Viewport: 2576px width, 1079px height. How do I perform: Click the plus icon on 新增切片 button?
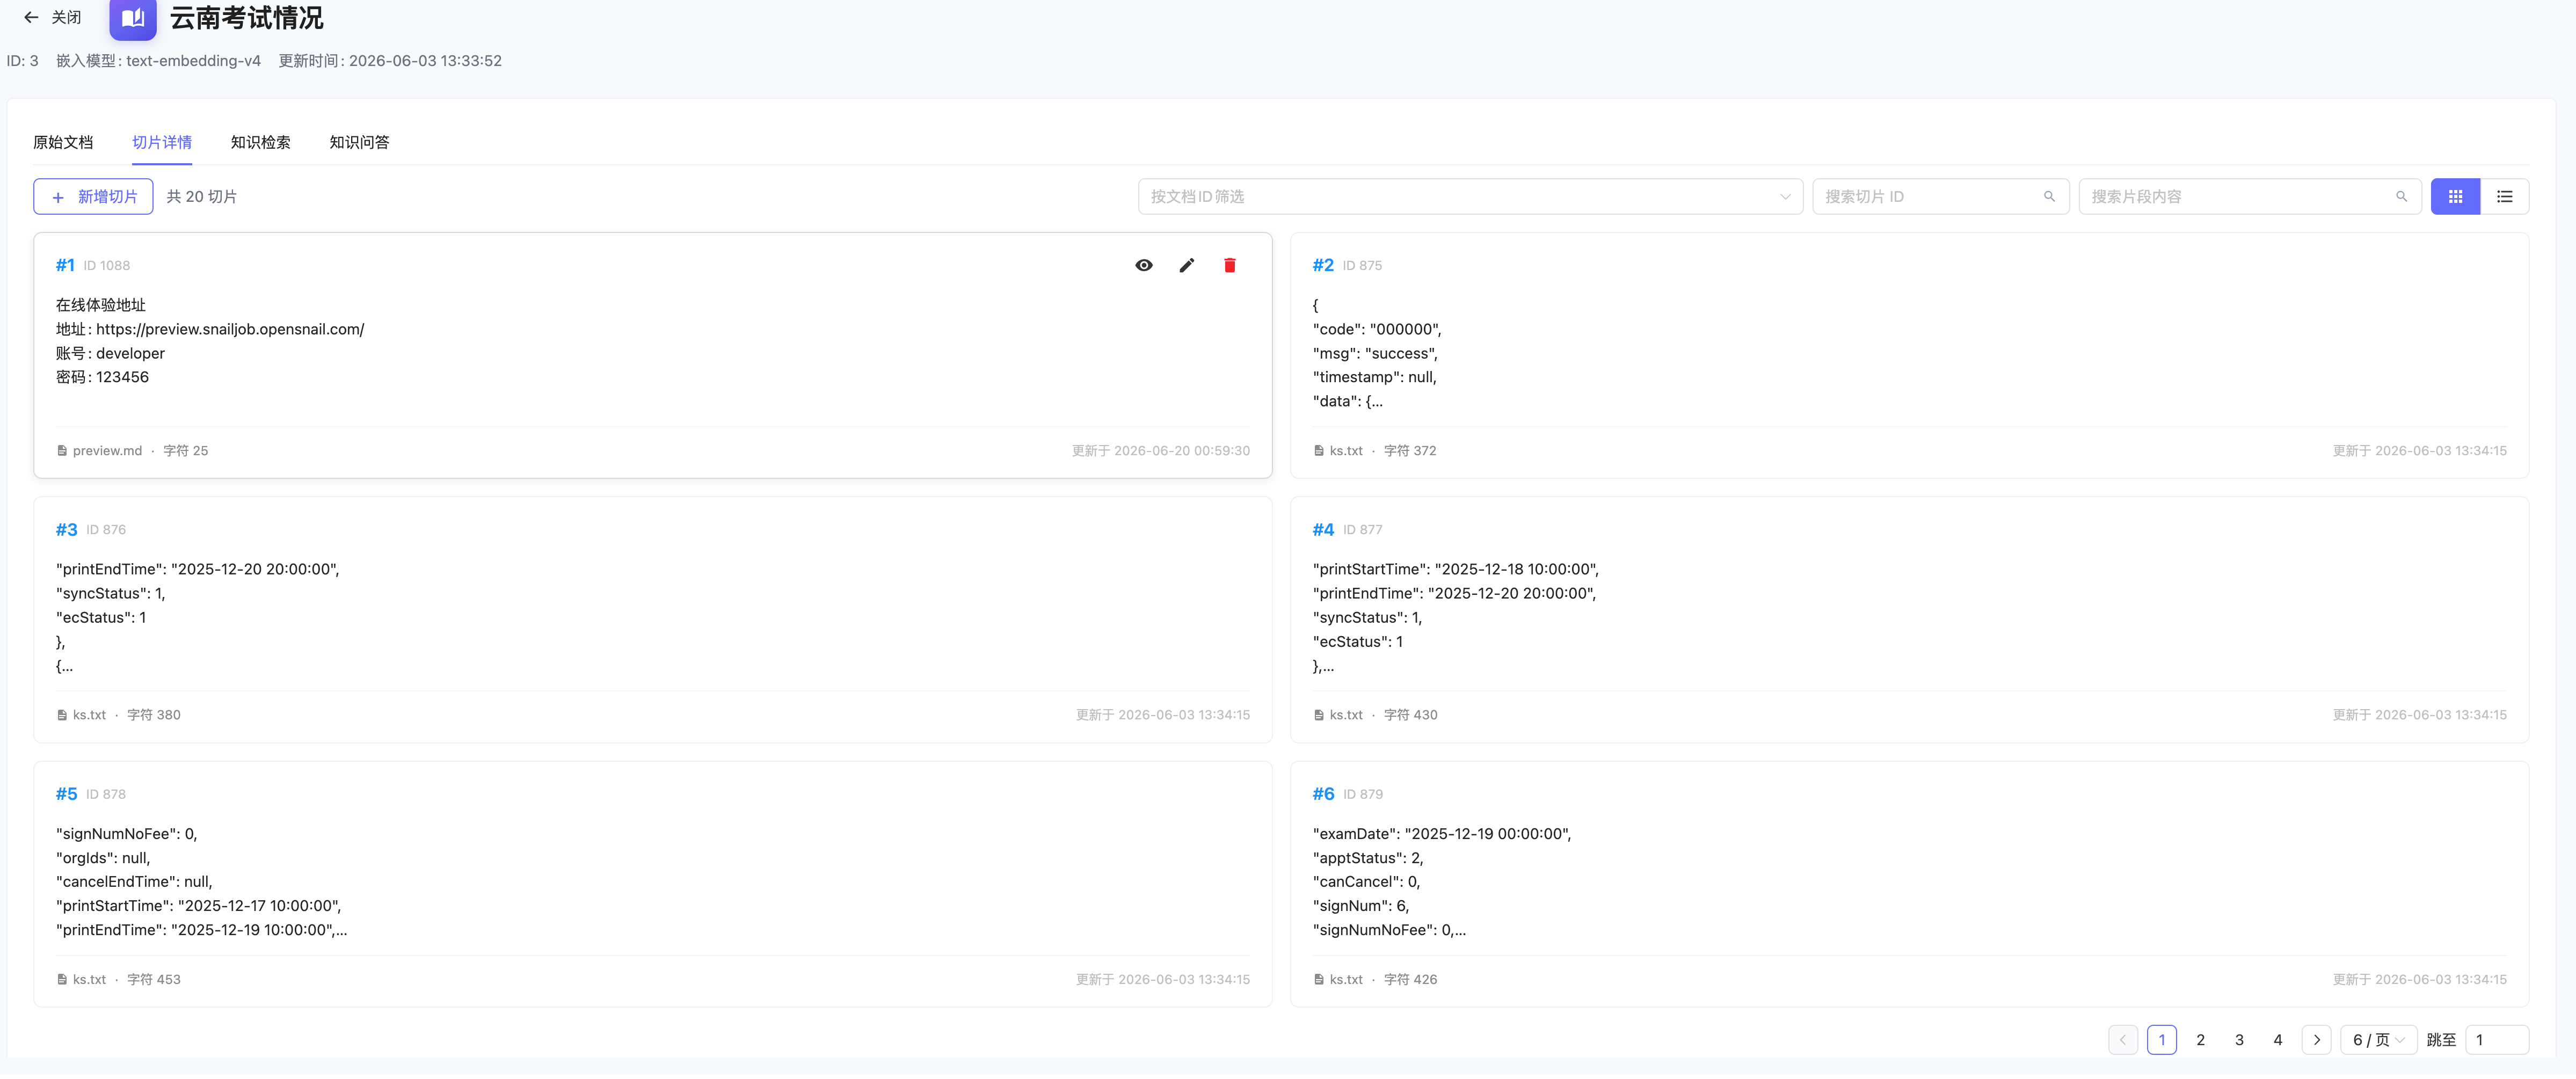pyautogui.click(x=58, y=197)
